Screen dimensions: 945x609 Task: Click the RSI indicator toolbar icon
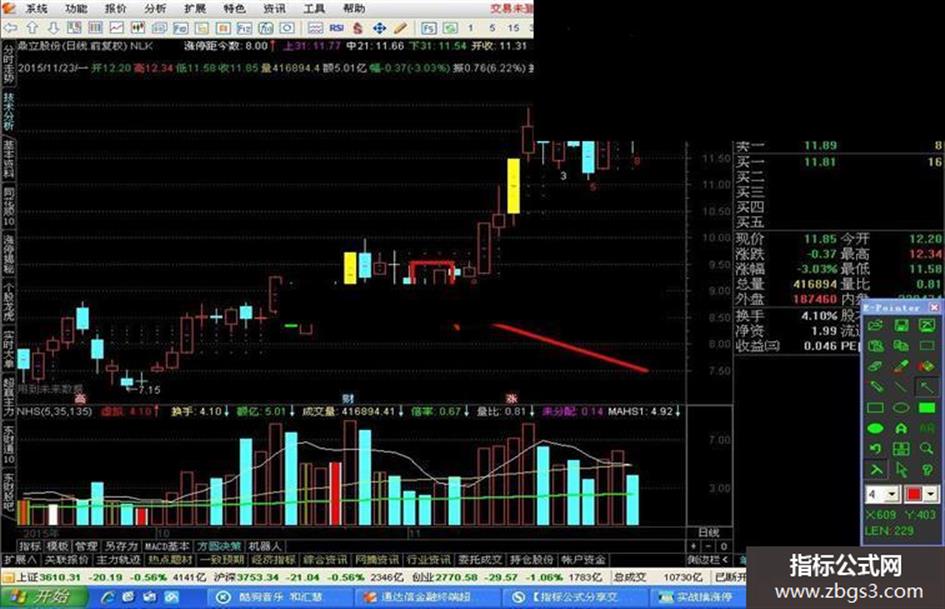pyautogui.click(x=336, y=28)
